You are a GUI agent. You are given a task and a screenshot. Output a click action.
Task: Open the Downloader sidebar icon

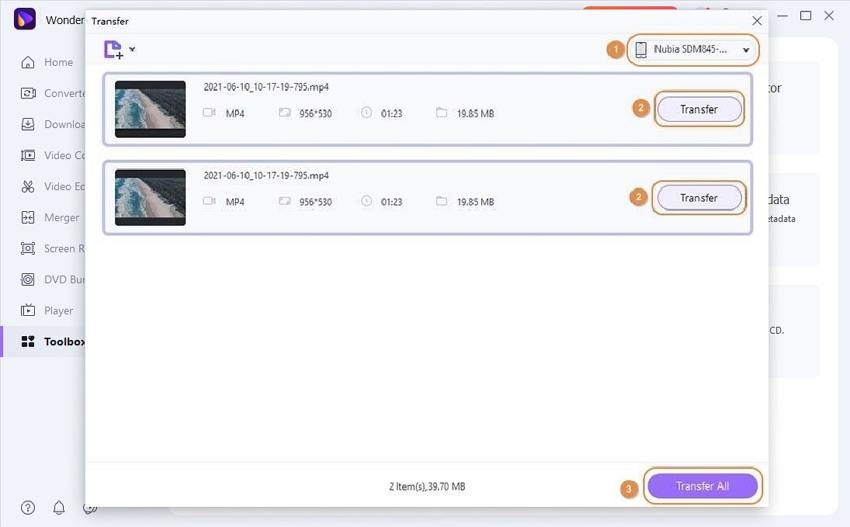[28, 124]
